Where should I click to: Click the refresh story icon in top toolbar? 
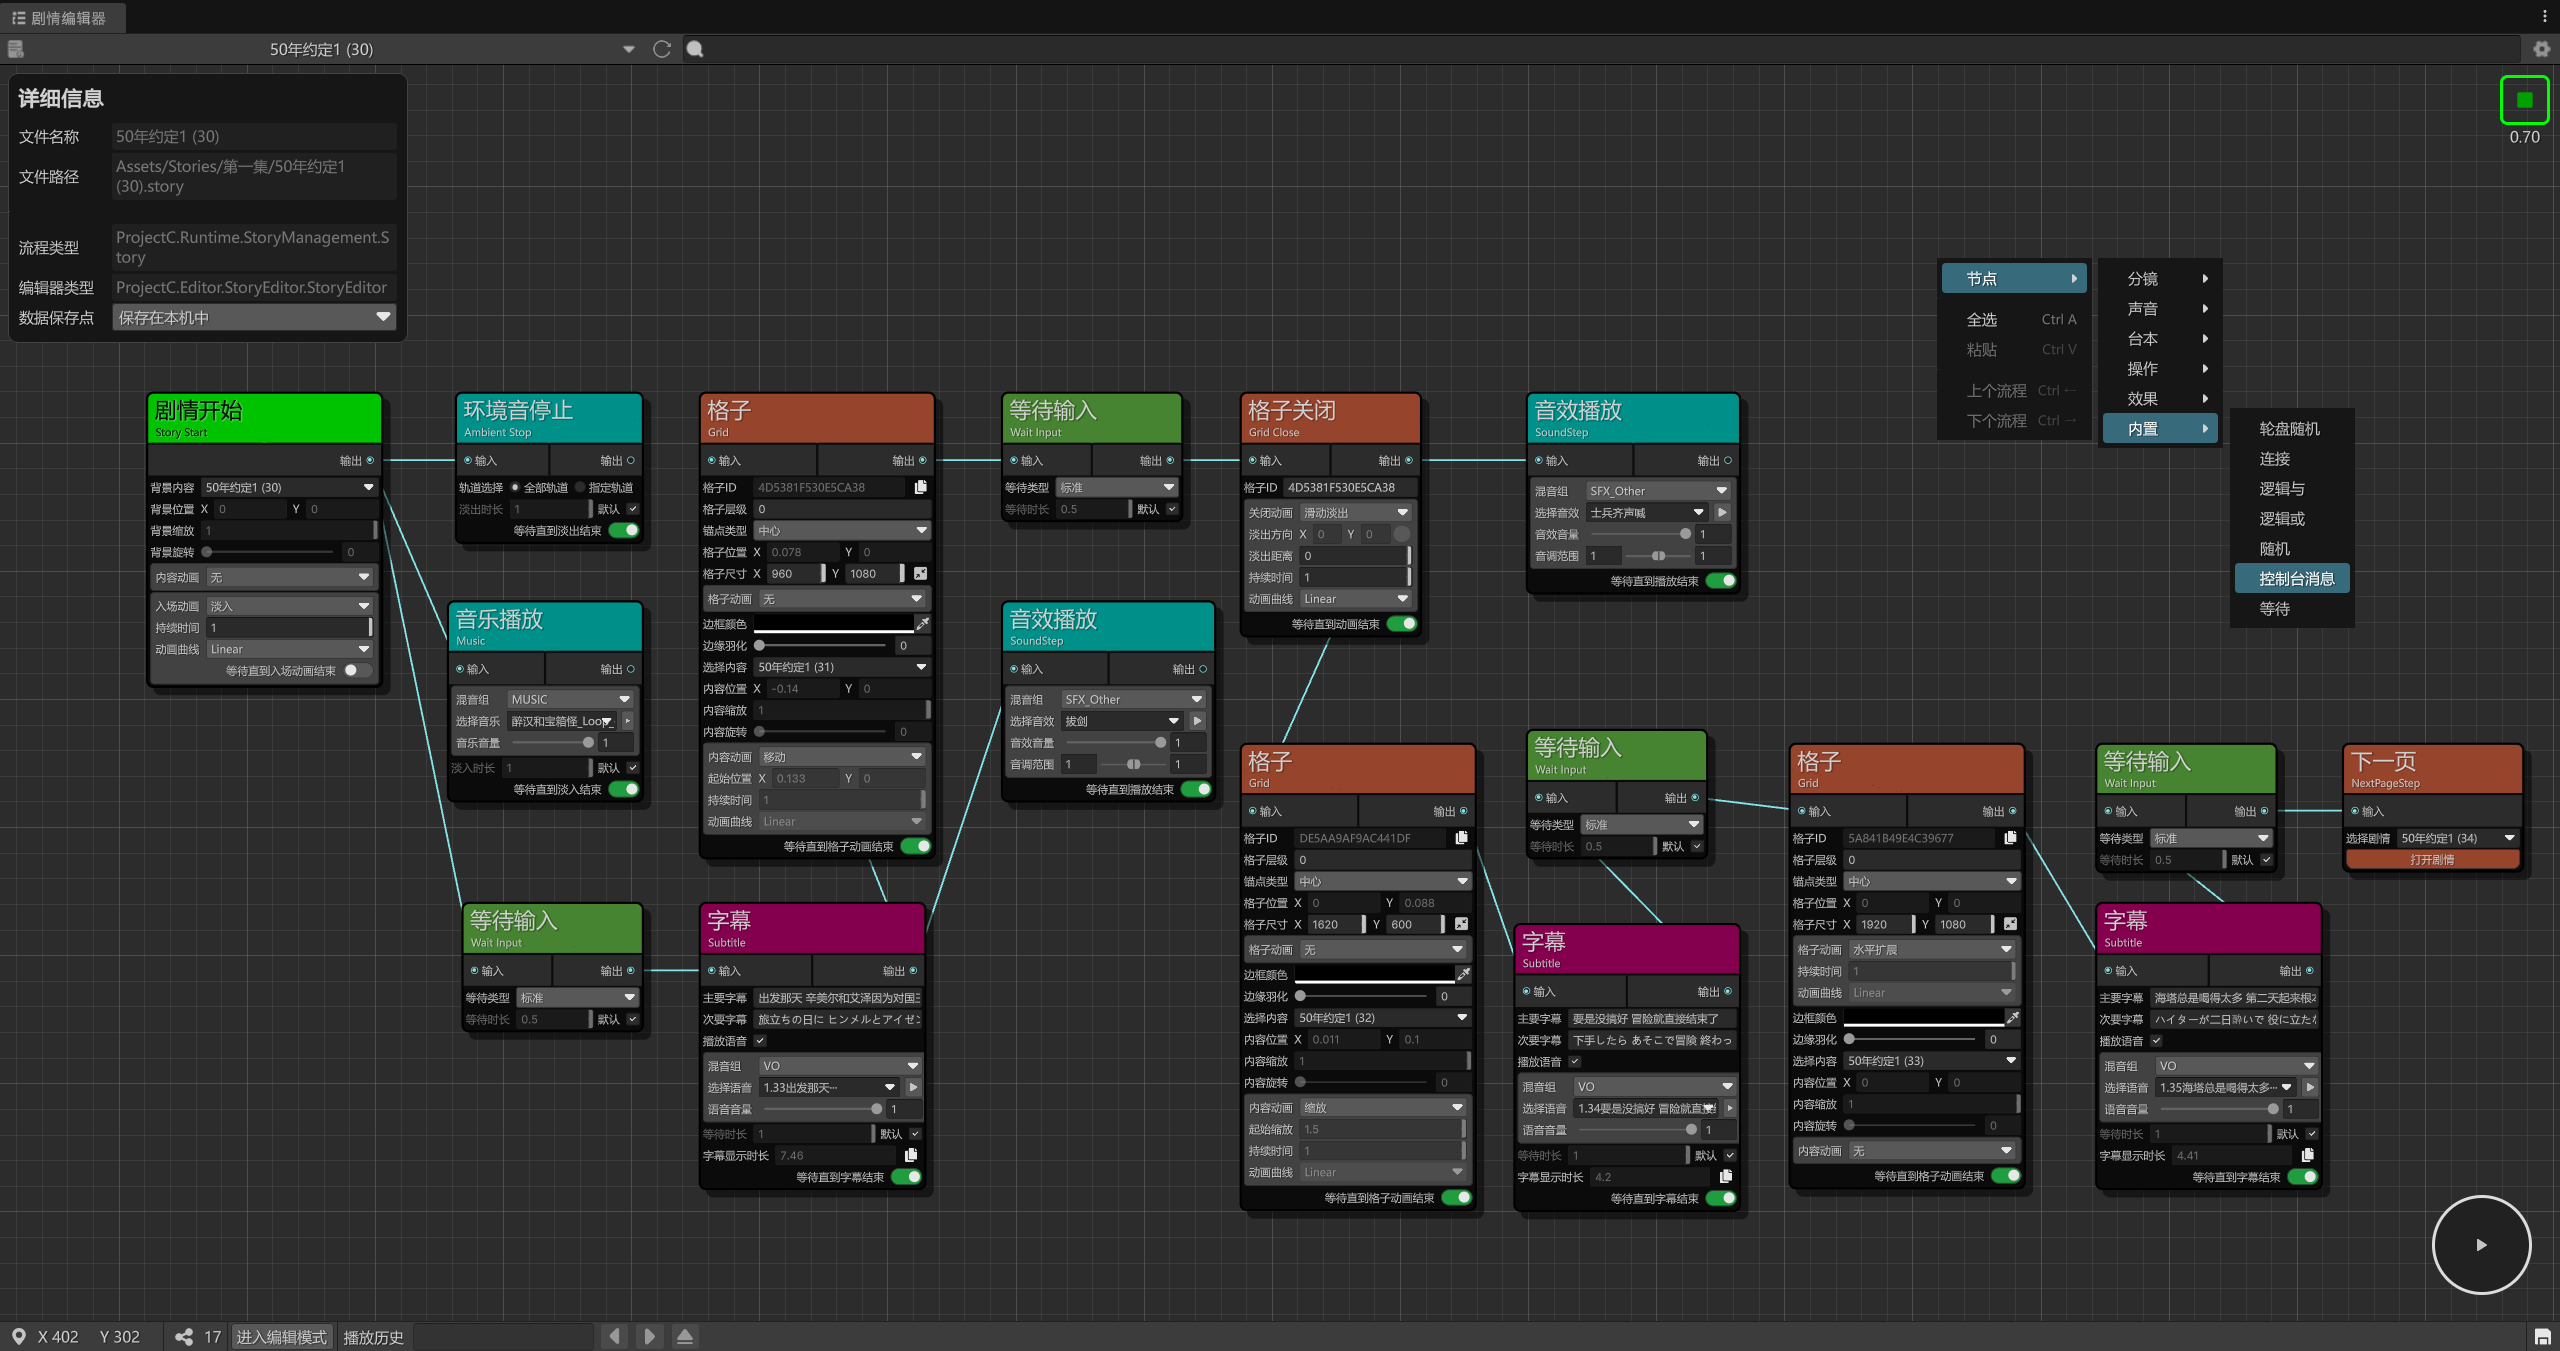click(661, 49)
